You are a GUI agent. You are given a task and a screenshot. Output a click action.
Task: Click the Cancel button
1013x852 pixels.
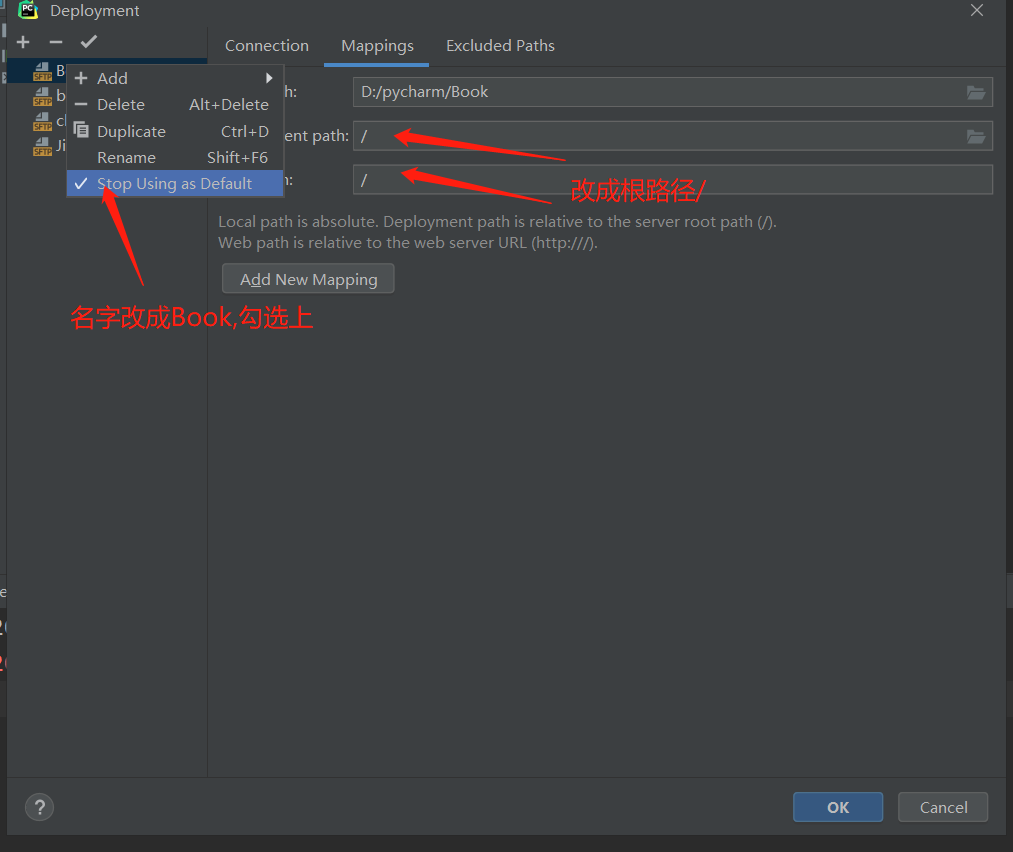(943, 807)
